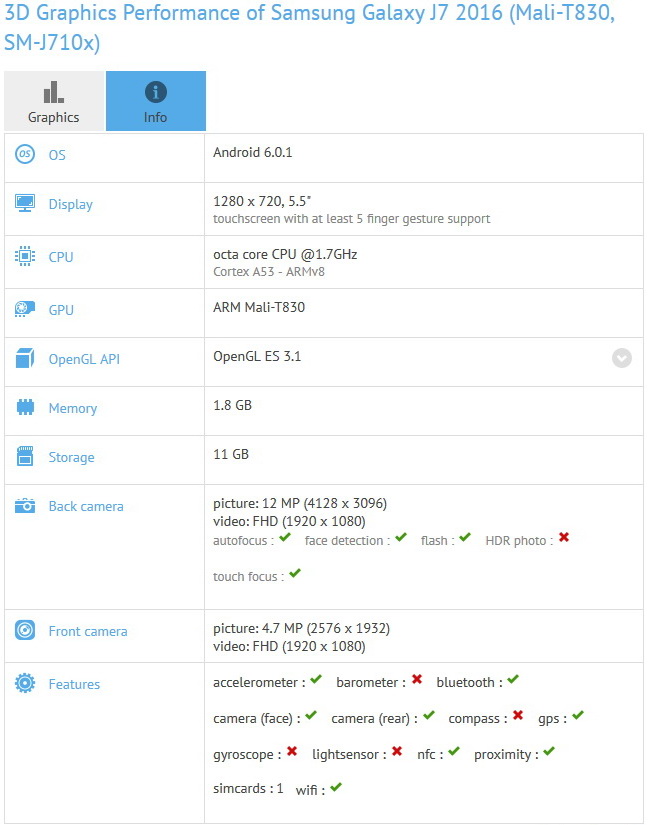Image resolution: width=648 pixels, height=825 pixels.
Task: Click the CPU label
Action: [61, 257]
